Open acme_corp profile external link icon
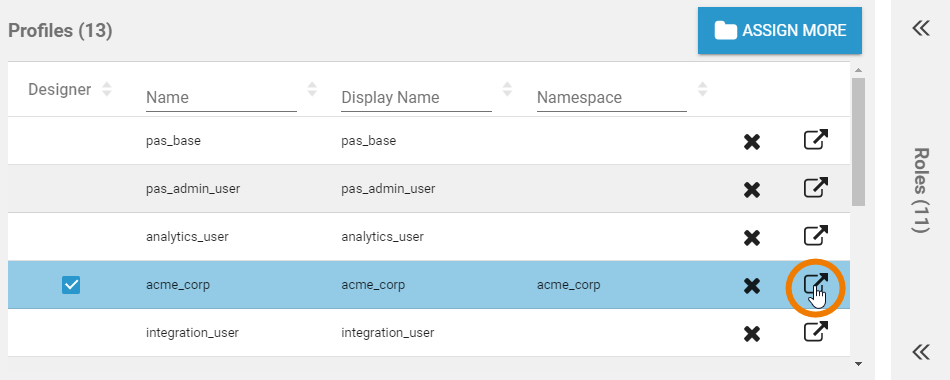Viewport: 950px width, 380px height. 815,284
